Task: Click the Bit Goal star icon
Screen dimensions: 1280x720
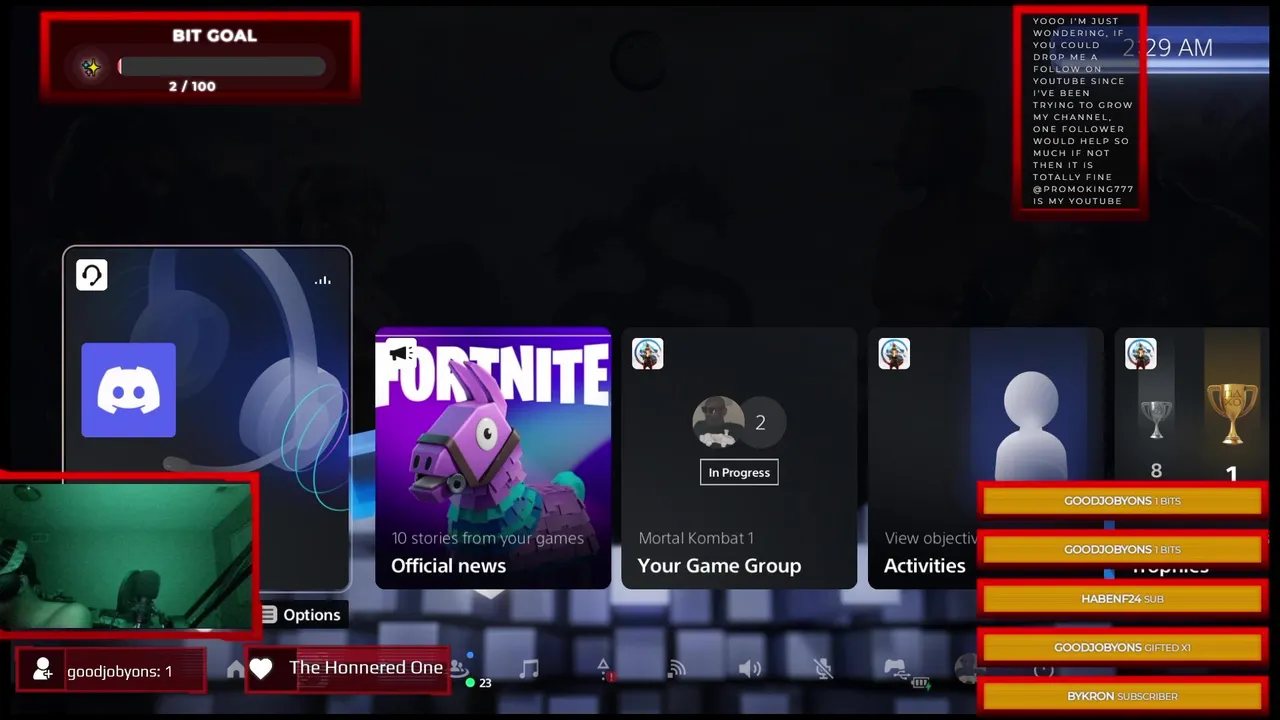Action: 91,67
